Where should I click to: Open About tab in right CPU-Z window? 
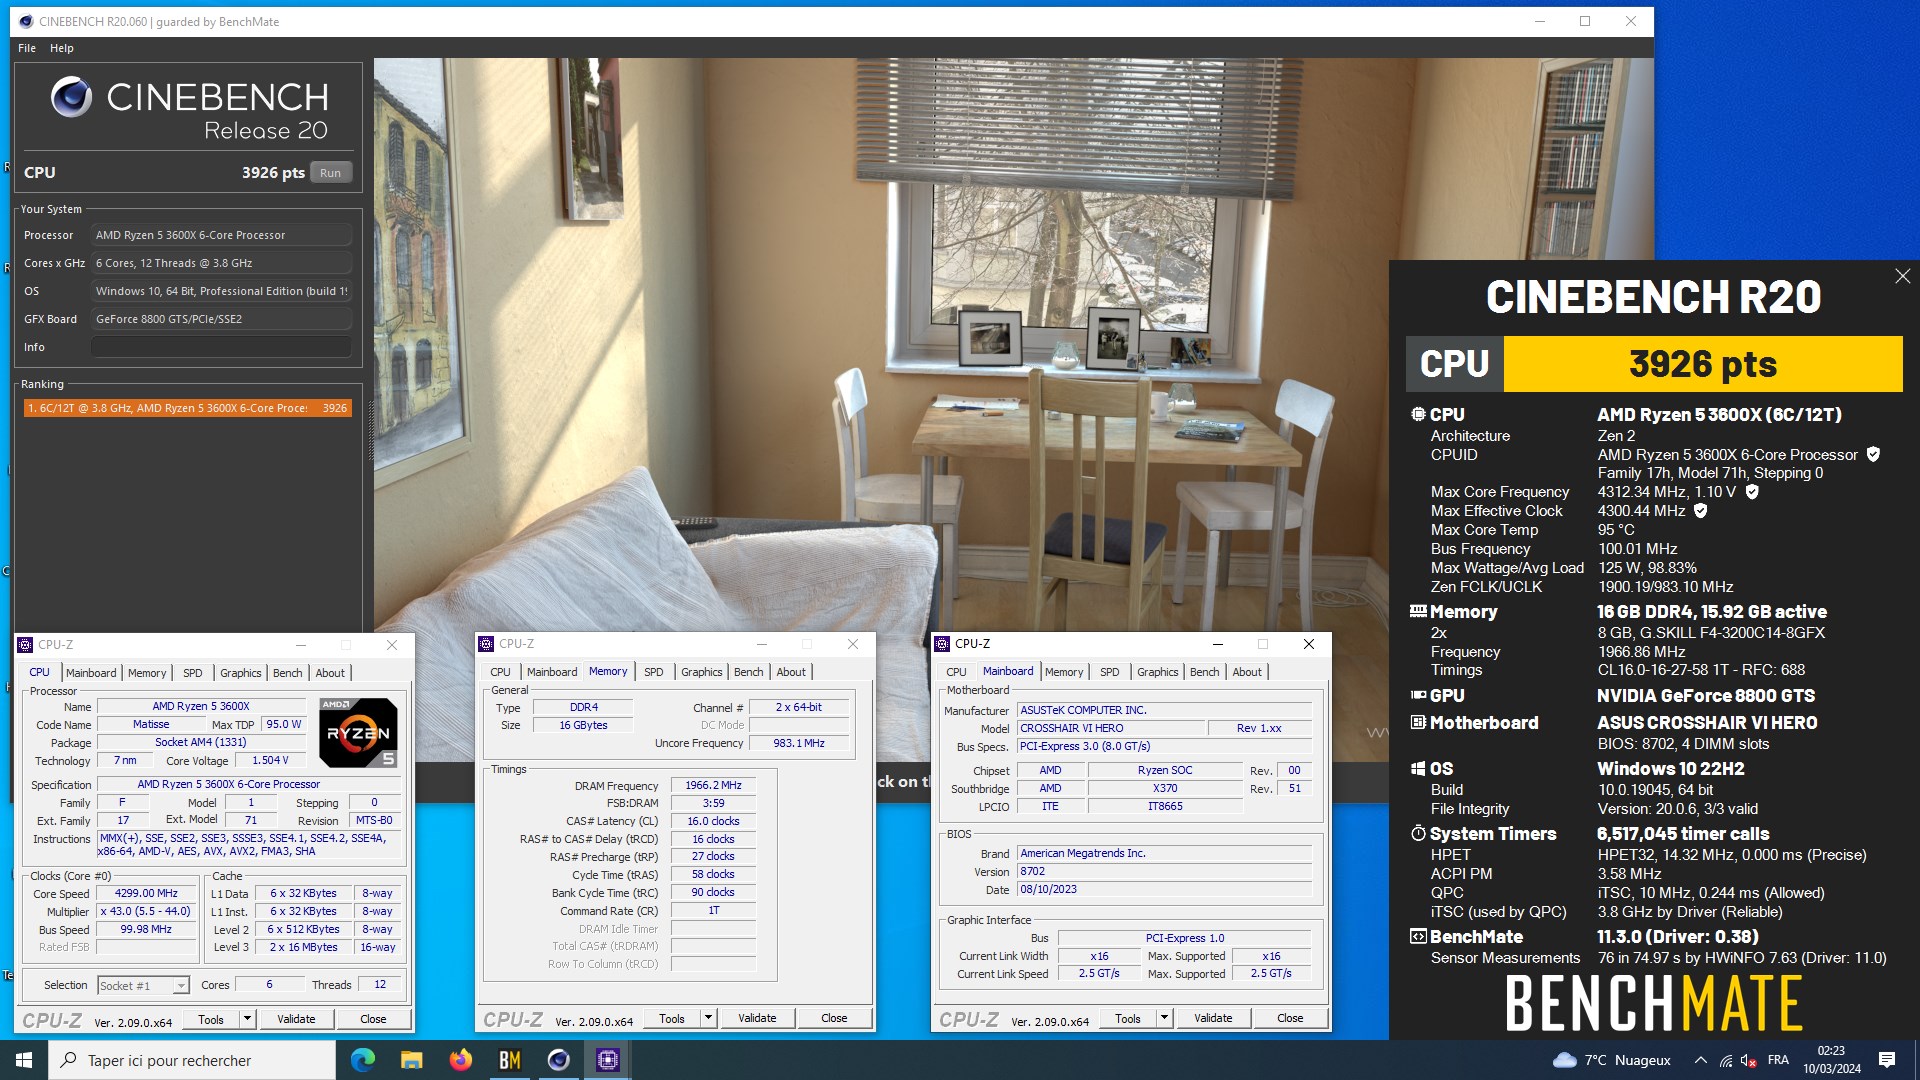click(1246, 672)
